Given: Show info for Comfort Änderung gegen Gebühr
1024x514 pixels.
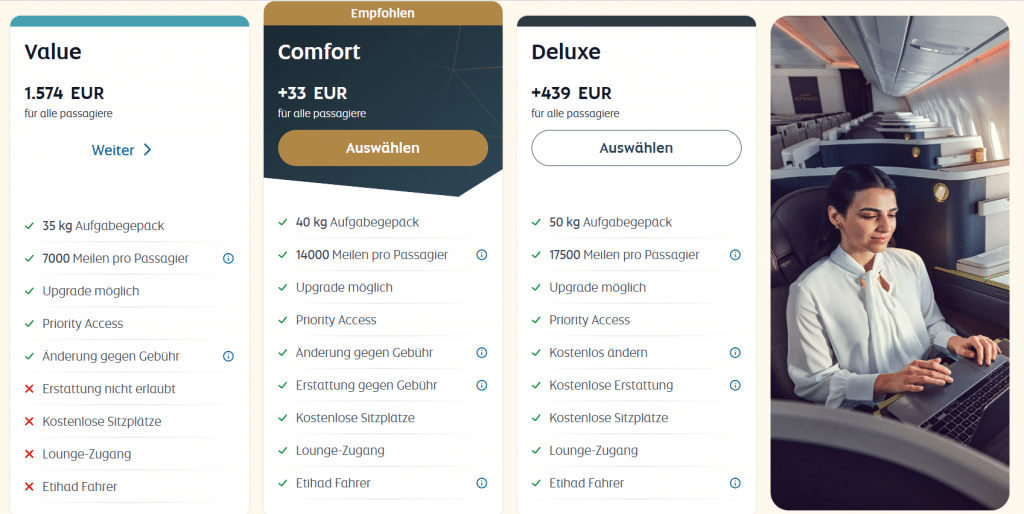Looking at the screenshot, I should pyautogui.click(x=482, y=353).
